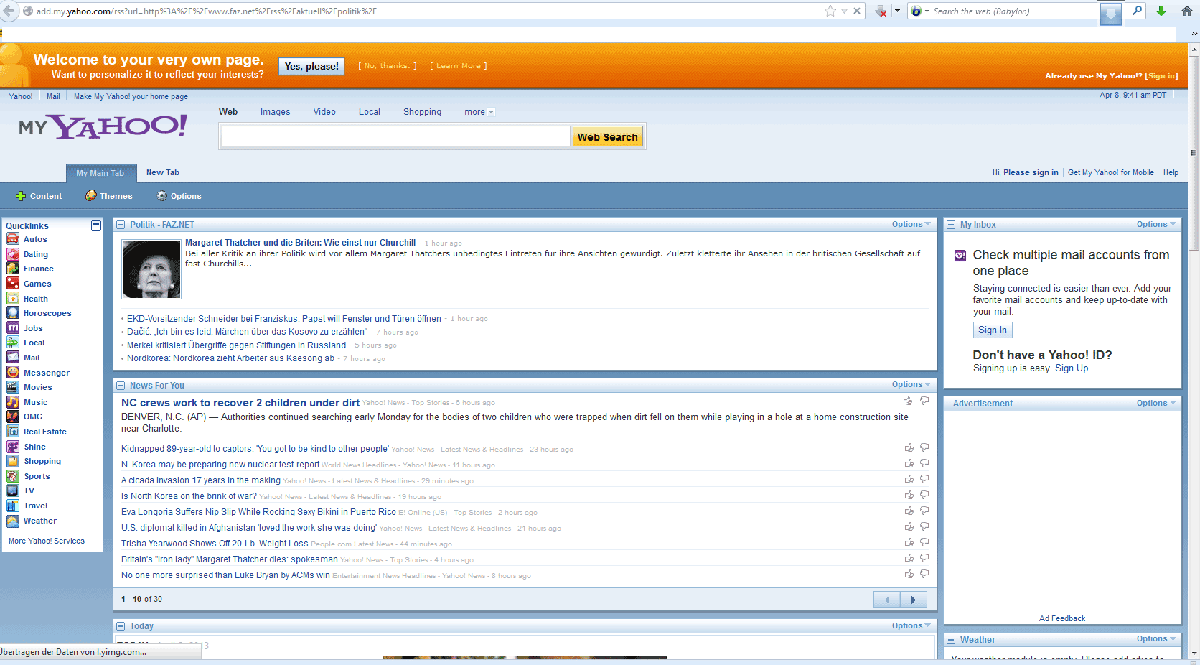Click the Sign In button in My Inbox

coord(993,330)
